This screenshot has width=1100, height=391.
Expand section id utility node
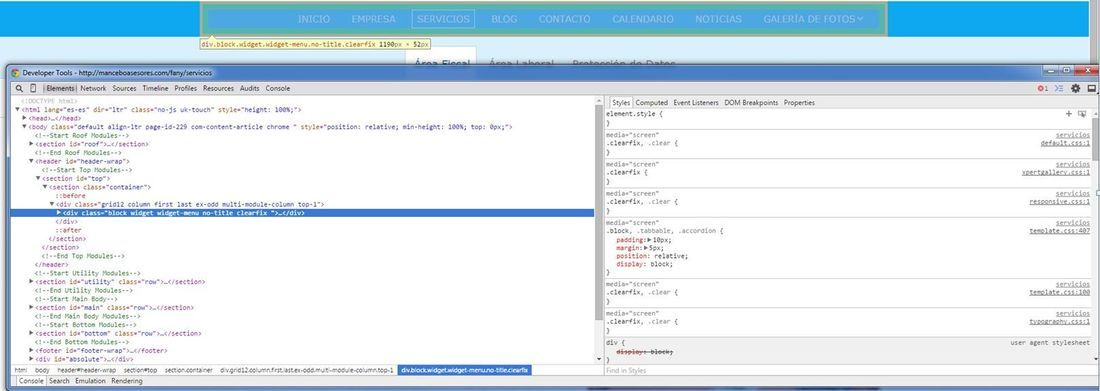coord(32,281)
